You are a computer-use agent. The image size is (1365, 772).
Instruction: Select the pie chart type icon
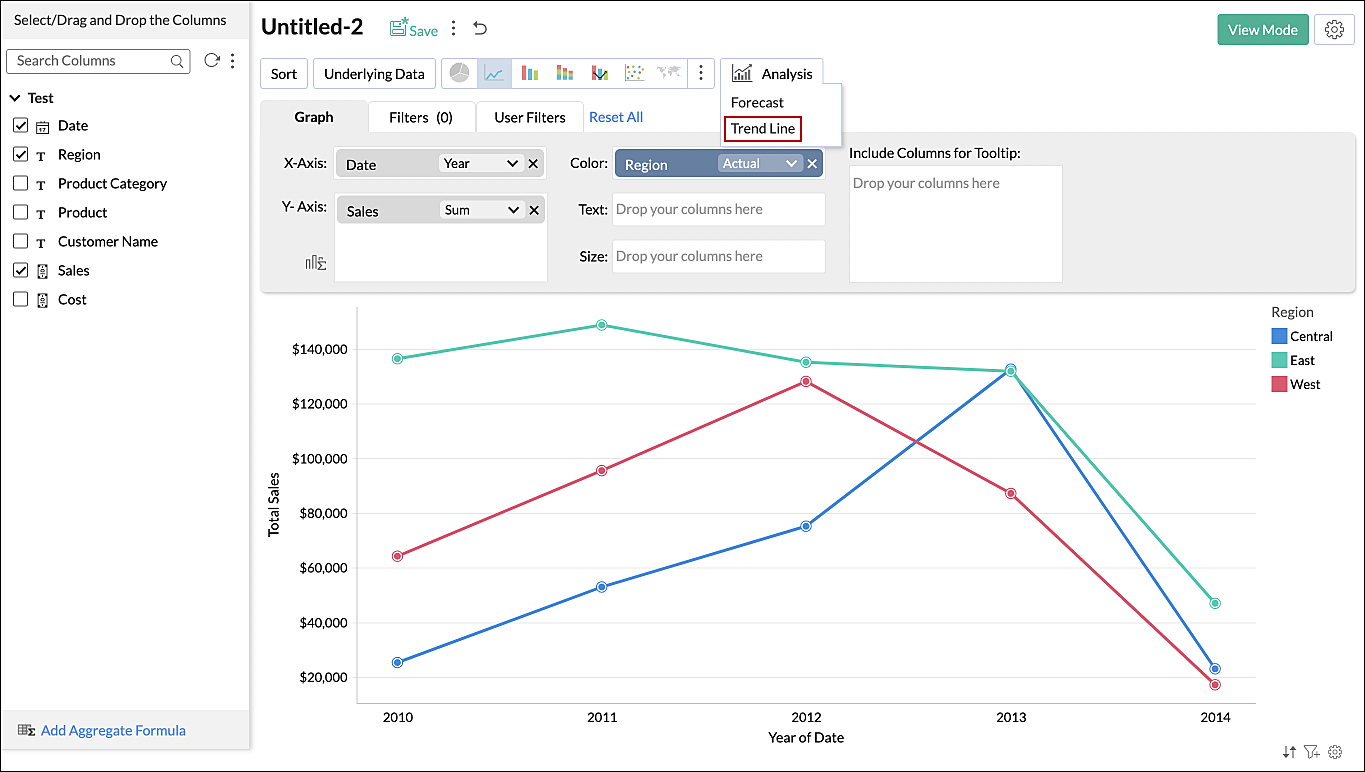pos(459,73)
